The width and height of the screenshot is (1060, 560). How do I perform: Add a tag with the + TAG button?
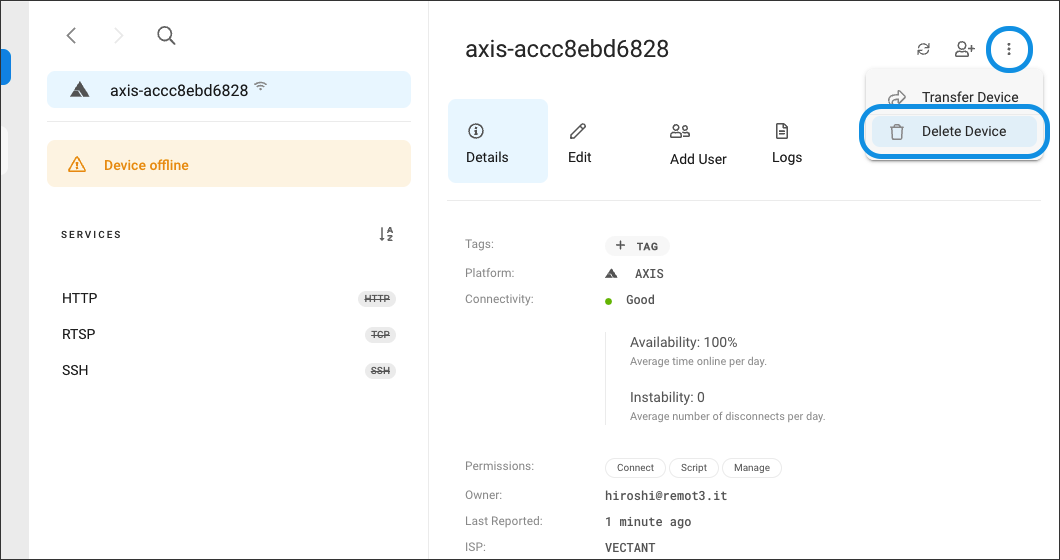[637, 246]
